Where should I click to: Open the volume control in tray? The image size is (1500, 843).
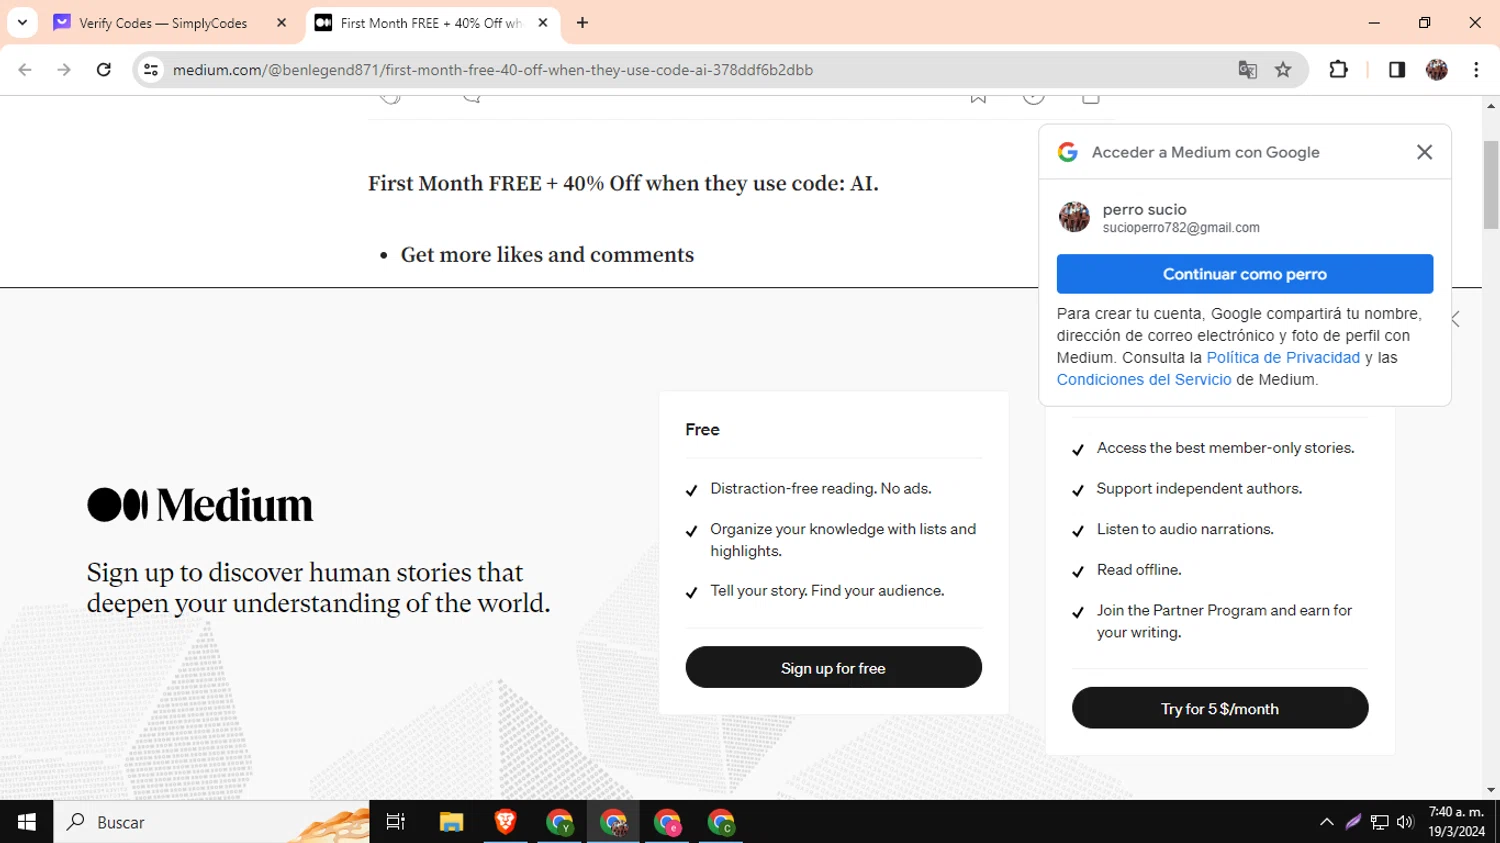(x=1405, y=822)
